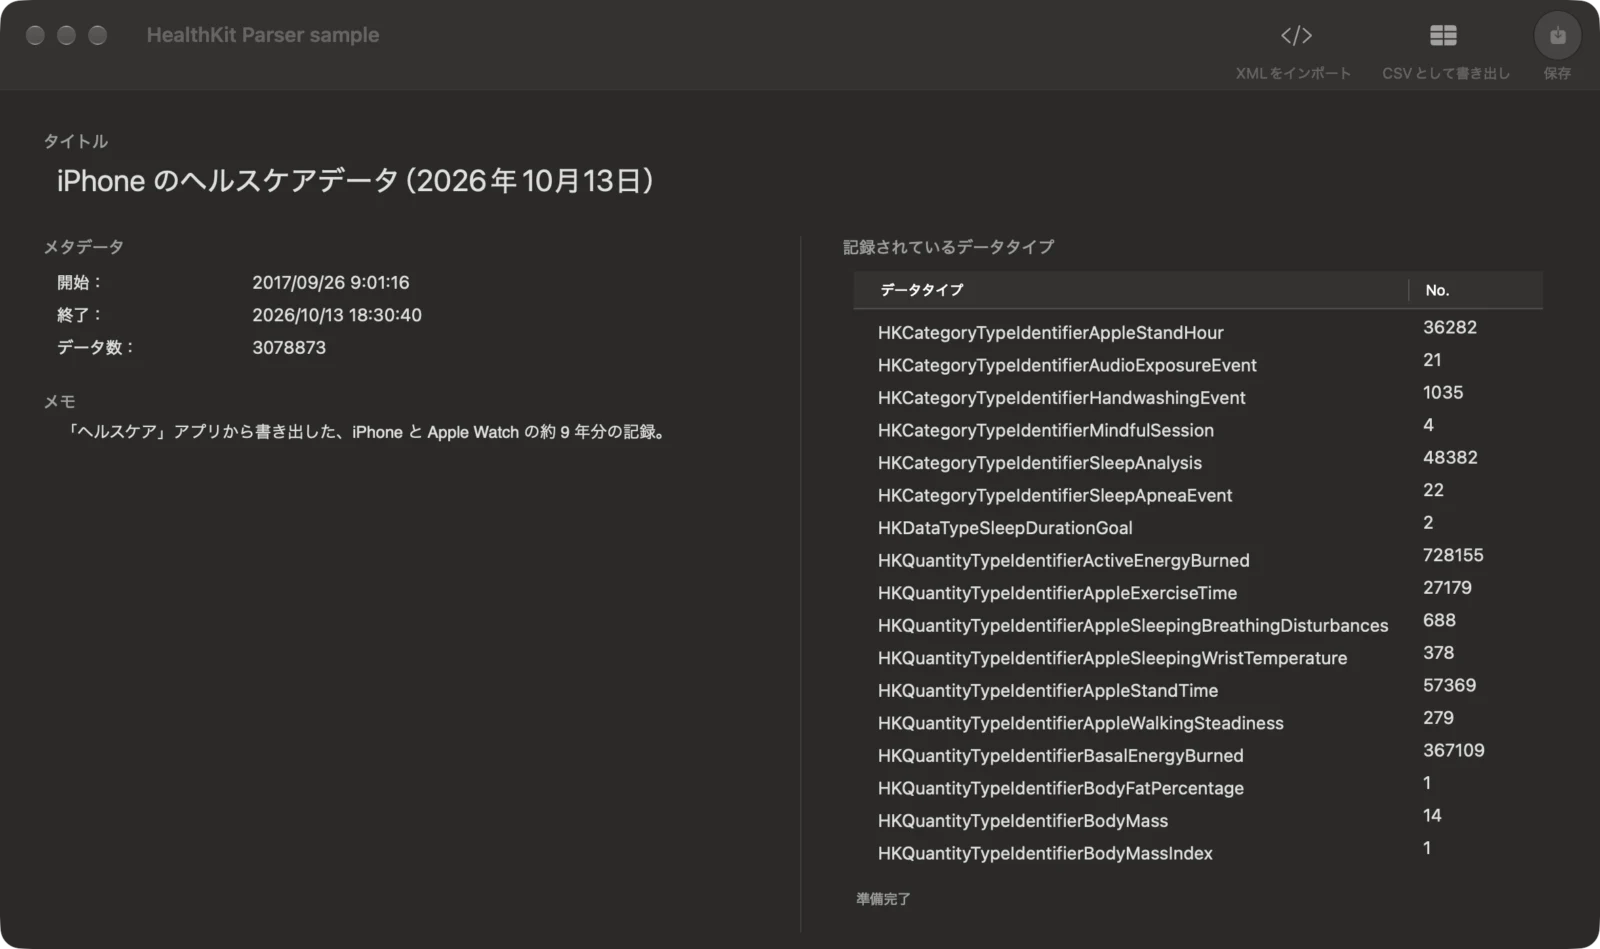Select the HKQuantityTypeIdentifierAppleExerciseTime row
This screenshot has height=949, width=1600.
[1198, 592]
